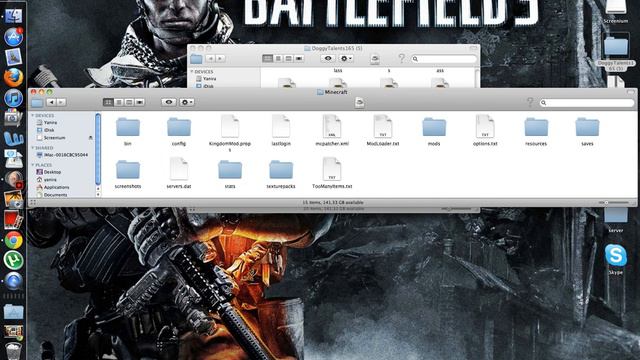The image size is (640, 360).
Task: Click the Quick Look eye button in Minecraft window
Action: pos(169,102)
